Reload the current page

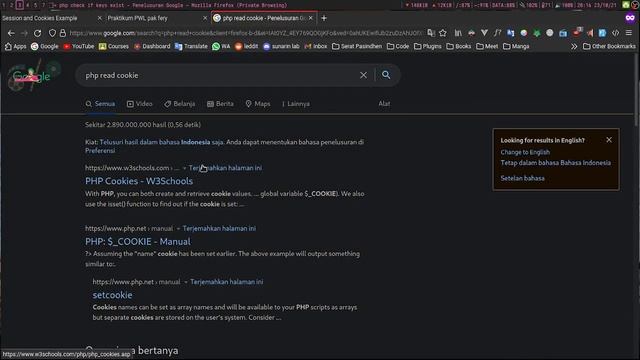pyautogui.click(x=38, y=33)
